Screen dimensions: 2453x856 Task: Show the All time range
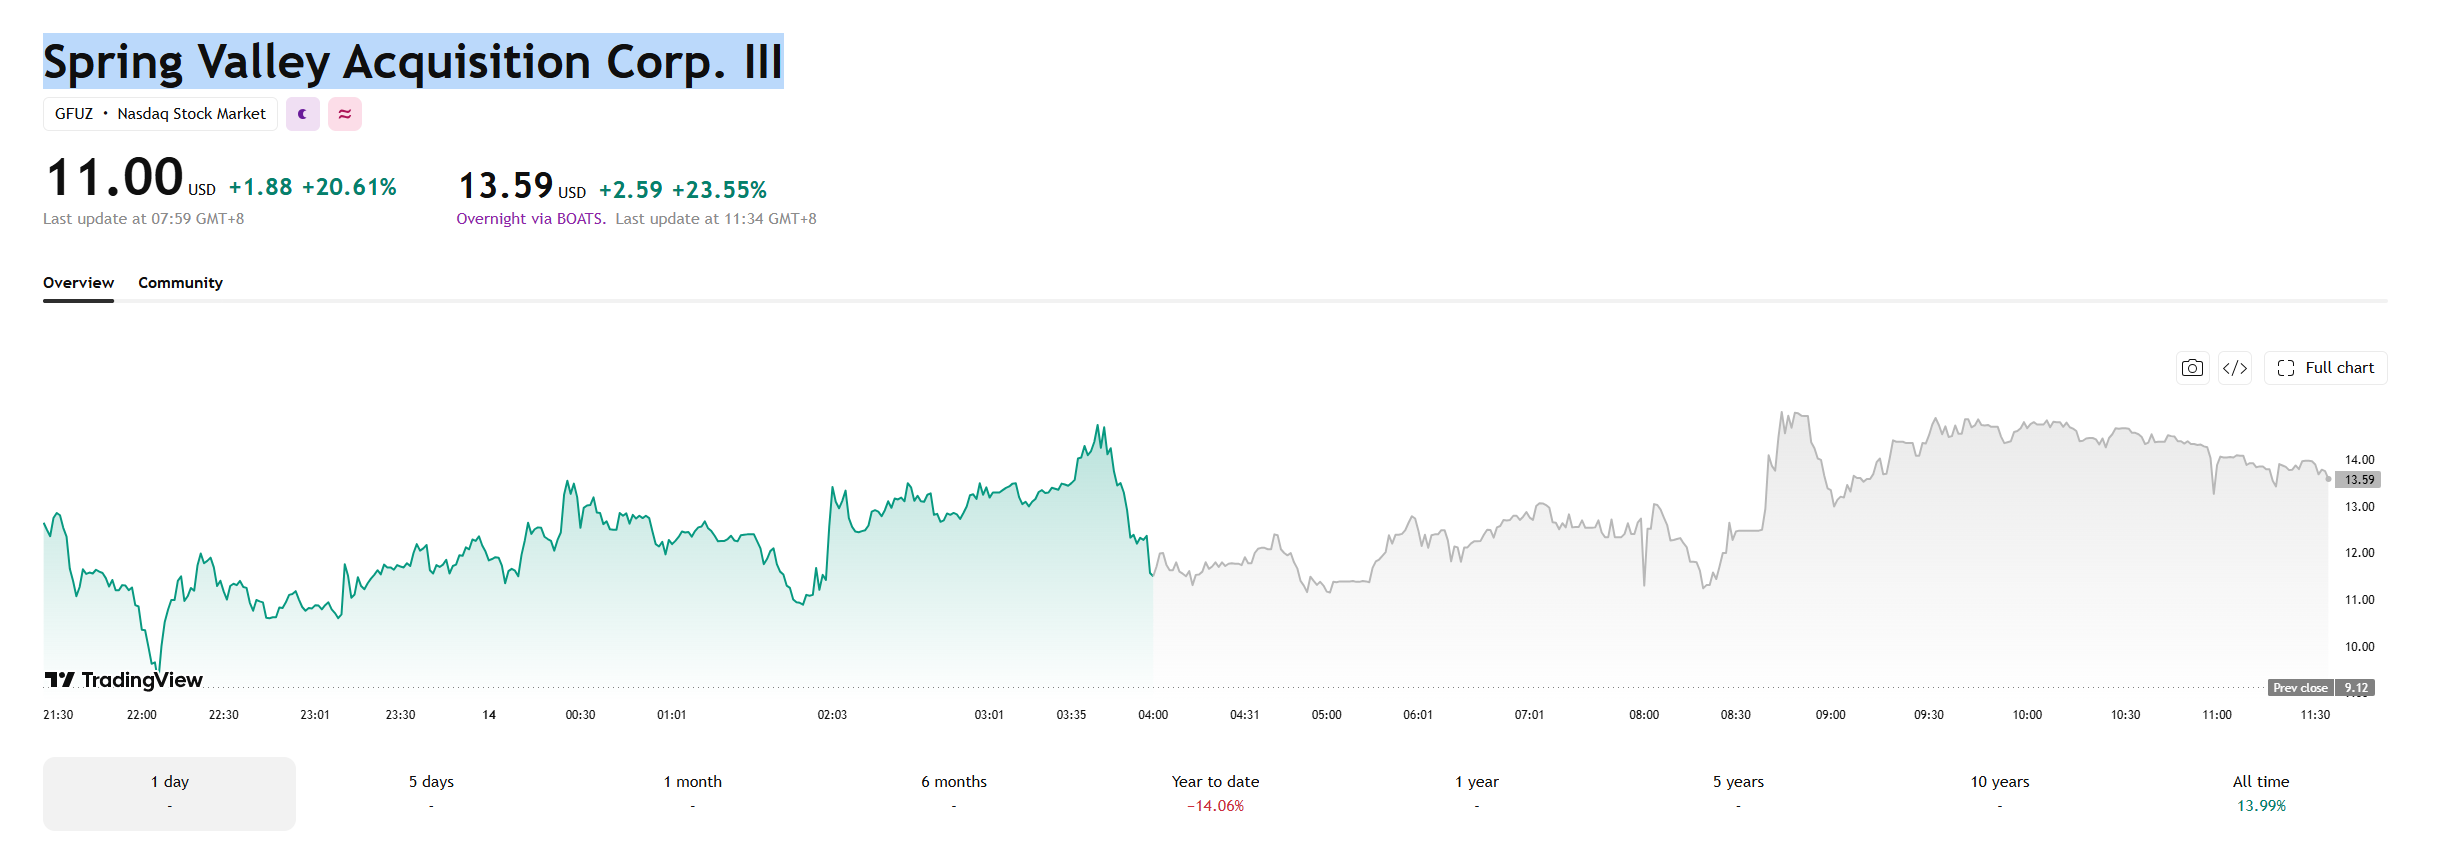(2261, 793)
